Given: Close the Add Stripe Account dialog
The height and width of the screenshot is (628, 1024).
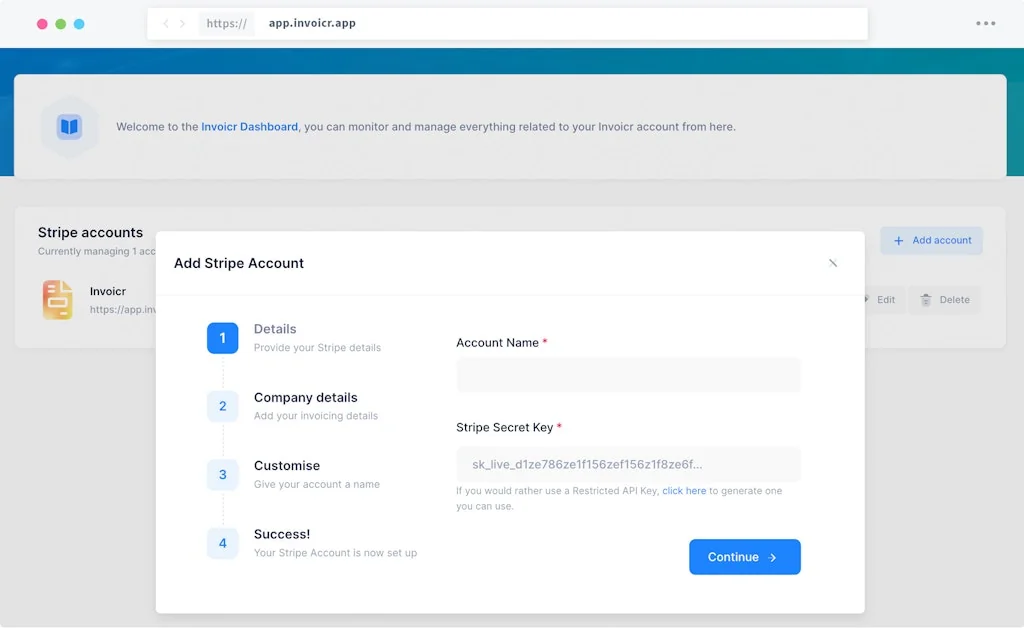Looking at the screenshot, I should (833, 263).
